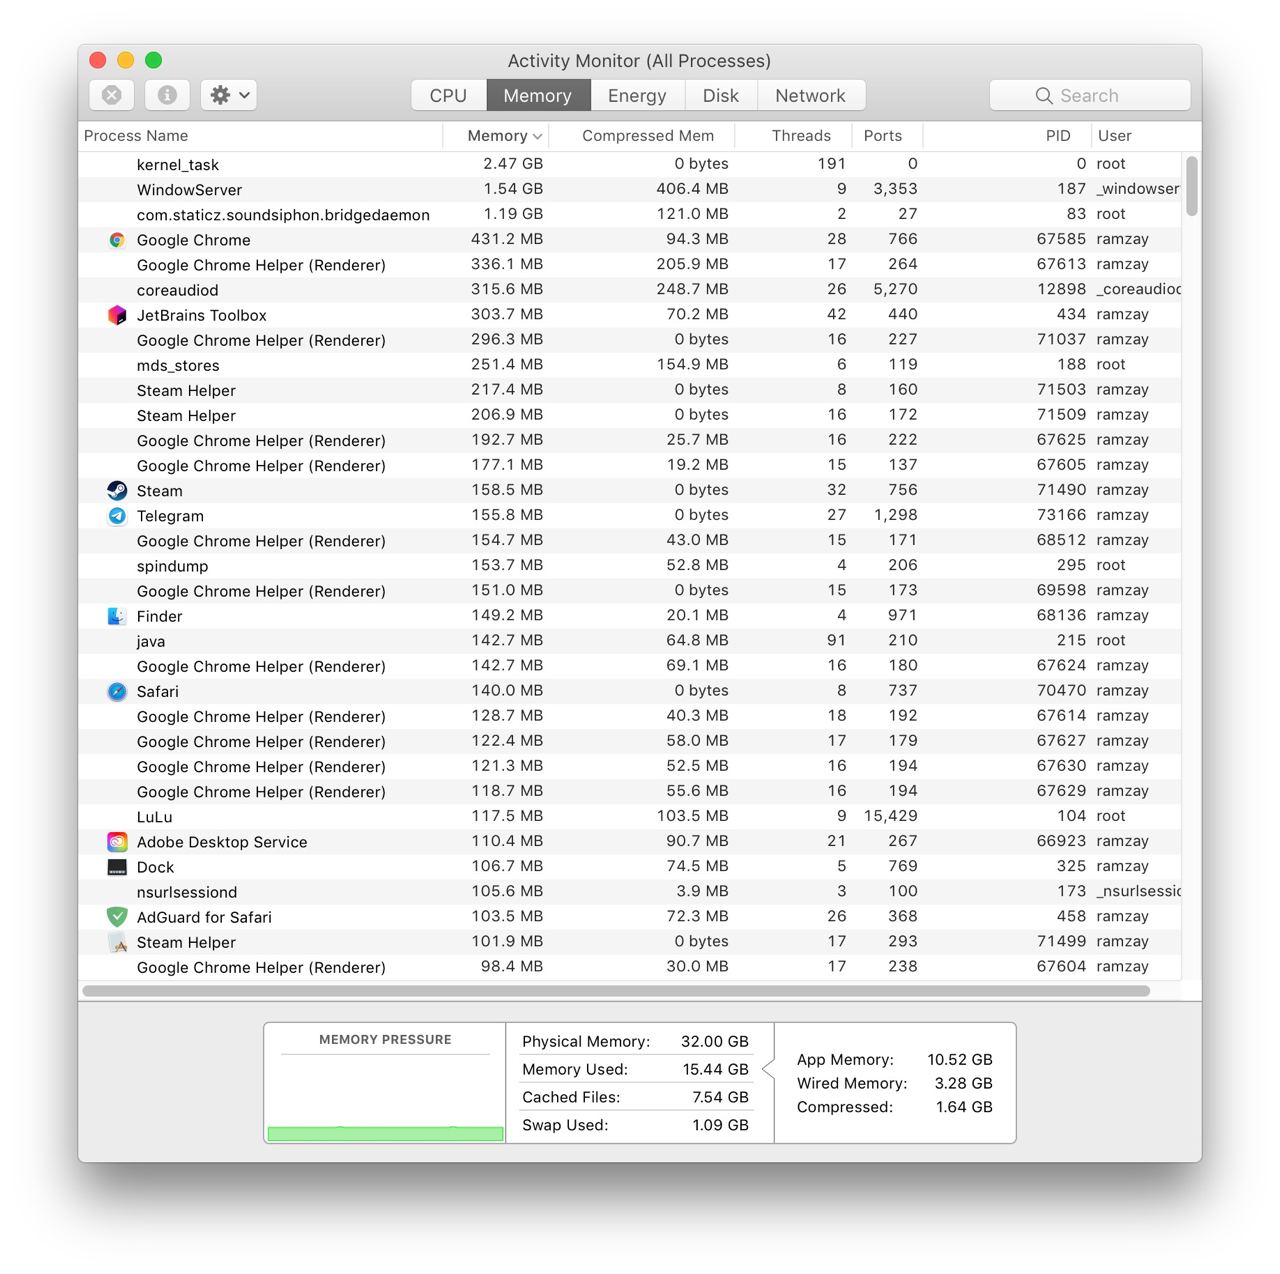Click the green zoom window button
Screen dimensions: 1280x1274
click(153, 60)
